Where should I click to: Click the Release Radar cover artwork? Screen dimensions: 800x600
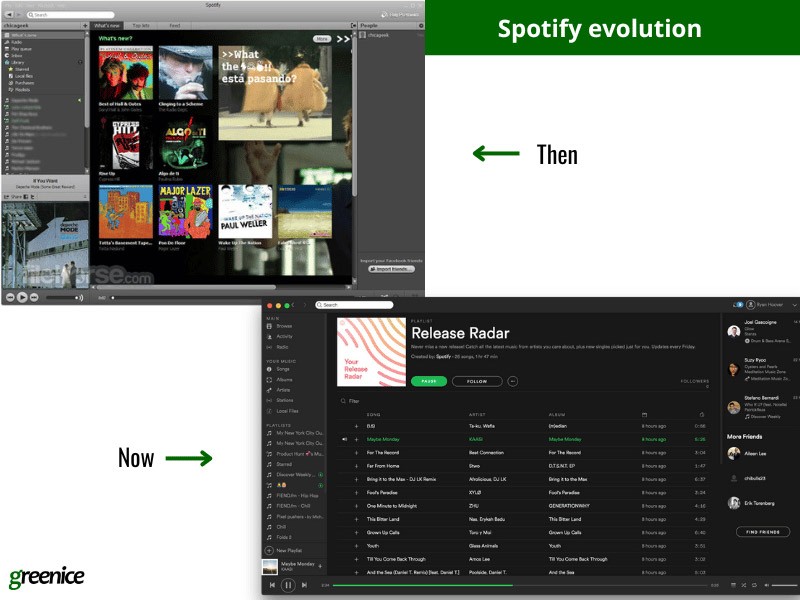371,352
